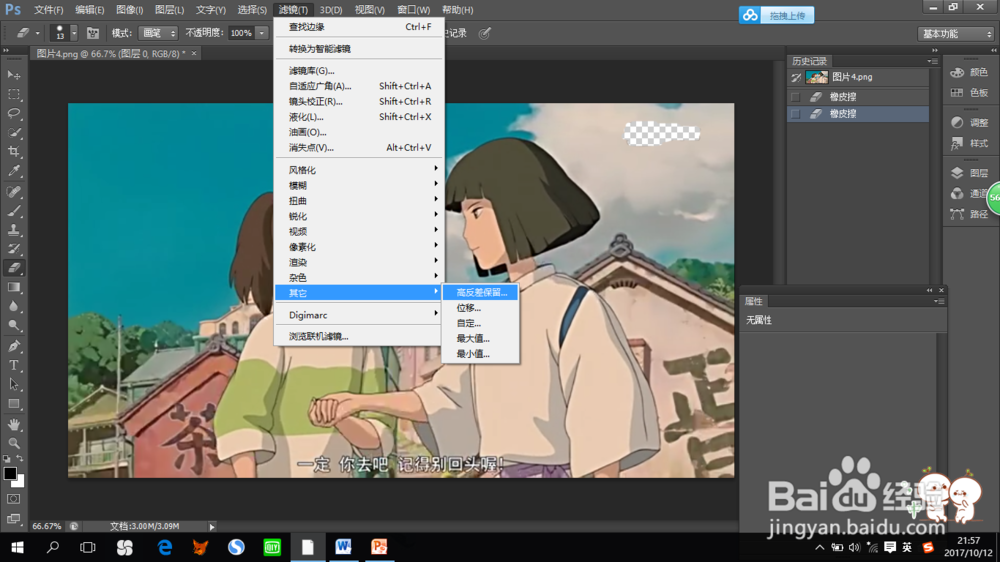The width and height of the screenshot is (1000, 562).
Task: Open the 颜色 panel button
Action: [x=969, y=73]
